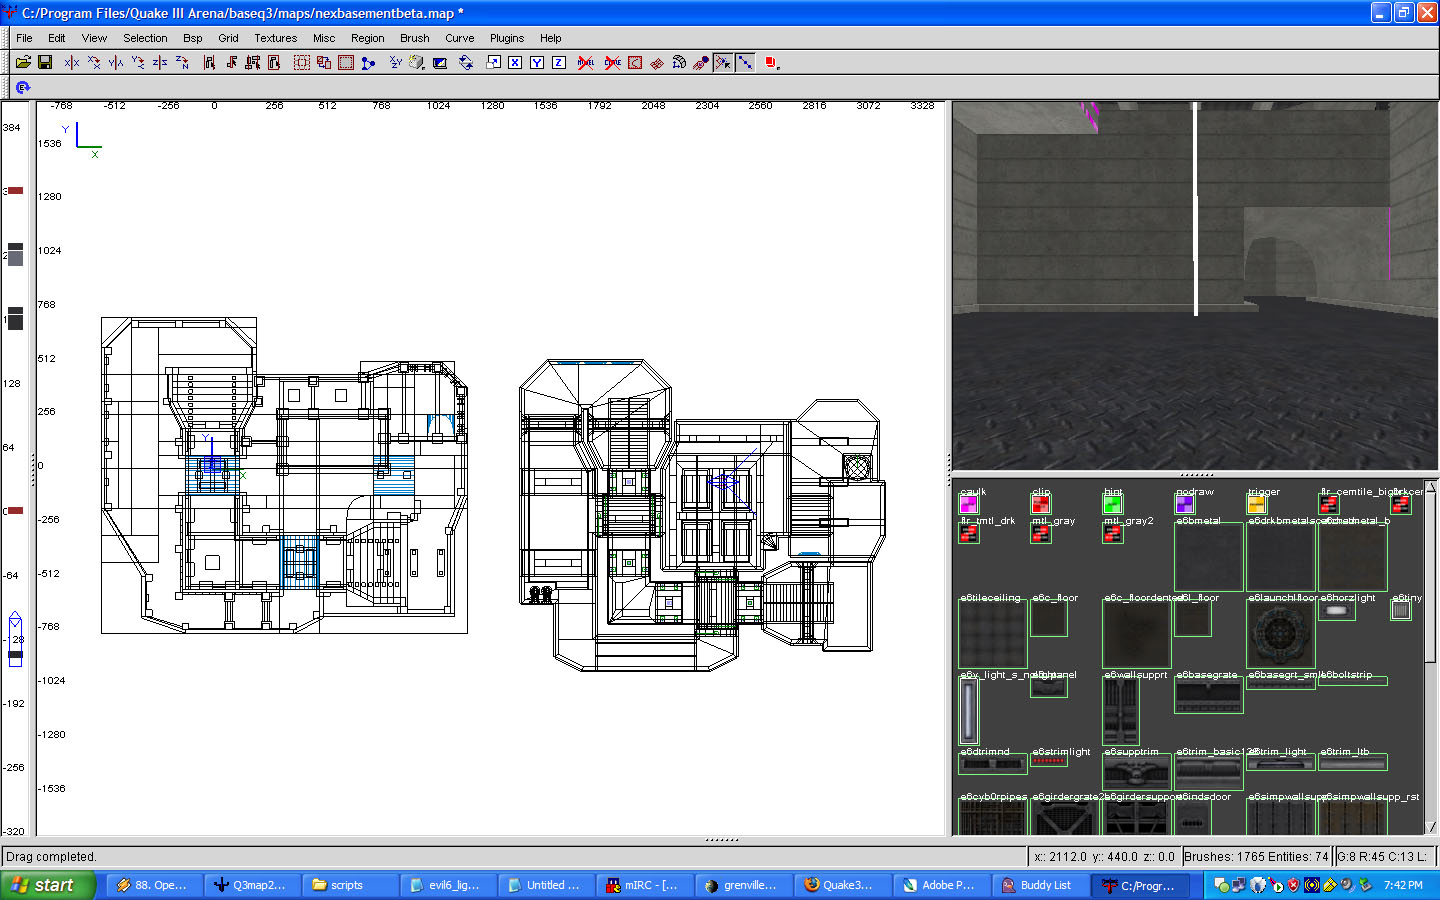
Task: Toggle show patch bounding box
Action: coord(635,62)
